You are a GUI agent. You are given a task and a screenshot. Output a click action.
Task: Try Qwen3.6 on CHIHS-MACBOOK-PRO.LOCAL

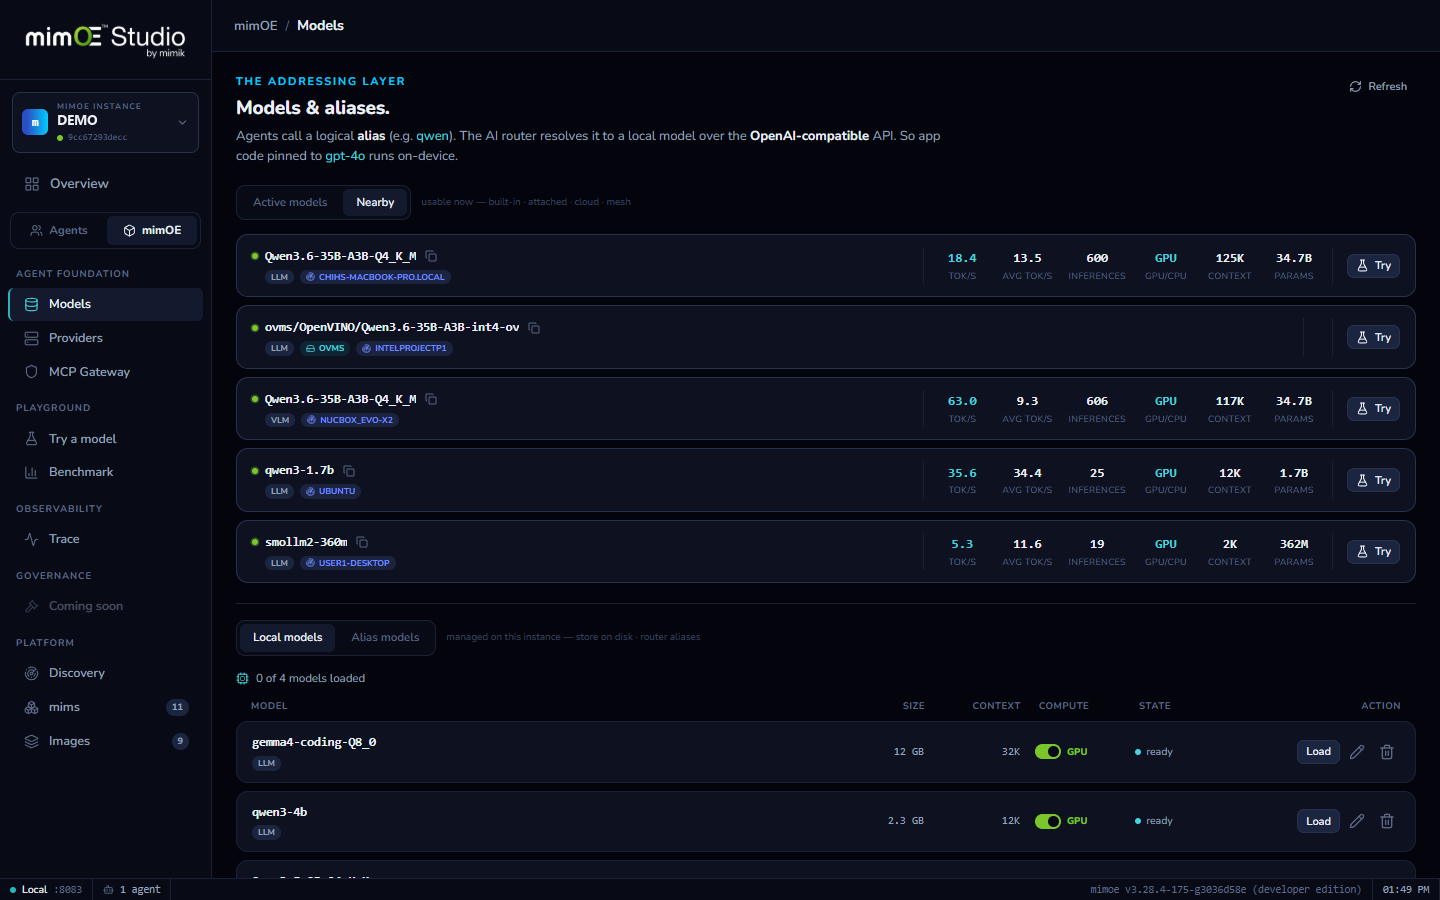[x=1373, y=266]
